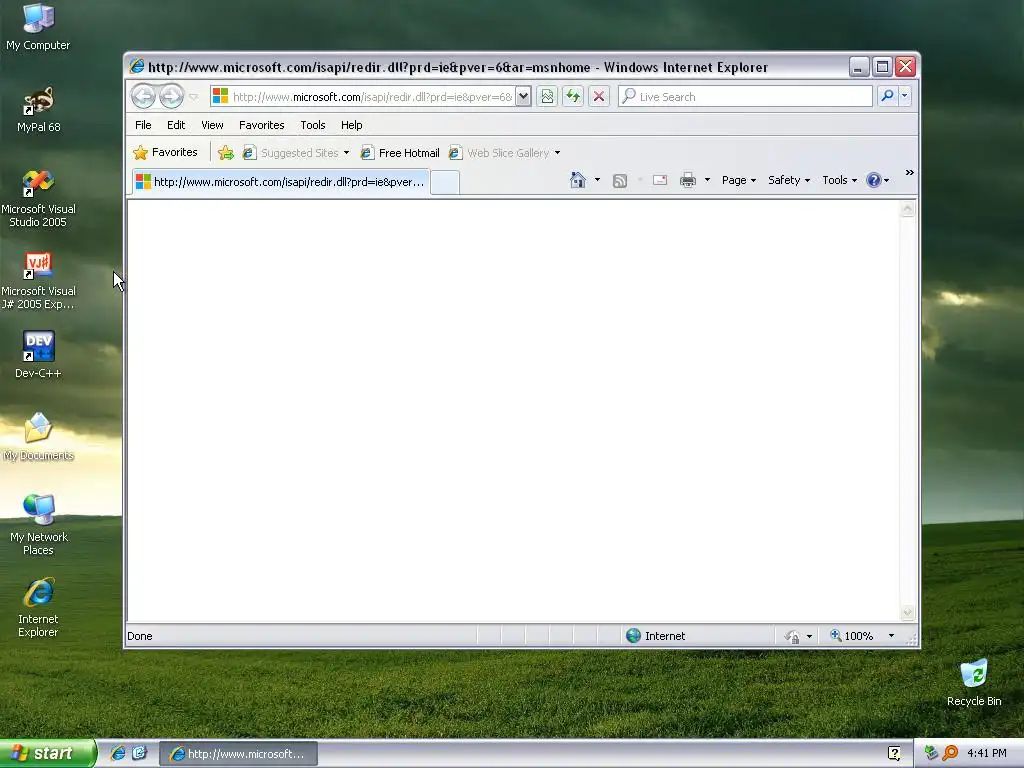Expand the address bar history dropdown
1024x768 pixels.
point(523,97)
